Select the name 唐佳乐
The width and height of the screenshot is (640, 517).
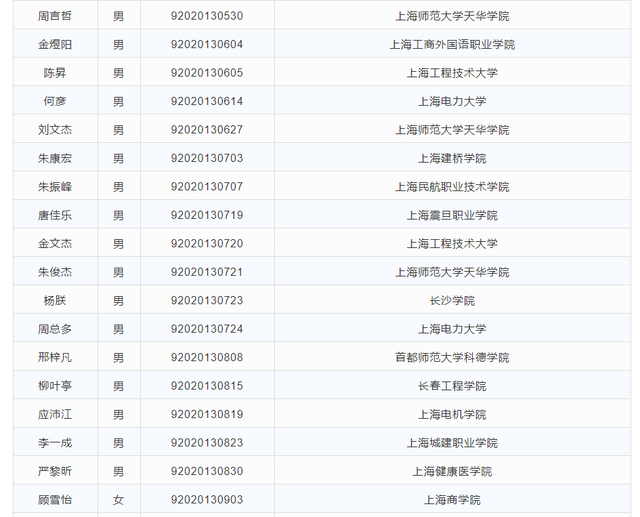[55, 215]
